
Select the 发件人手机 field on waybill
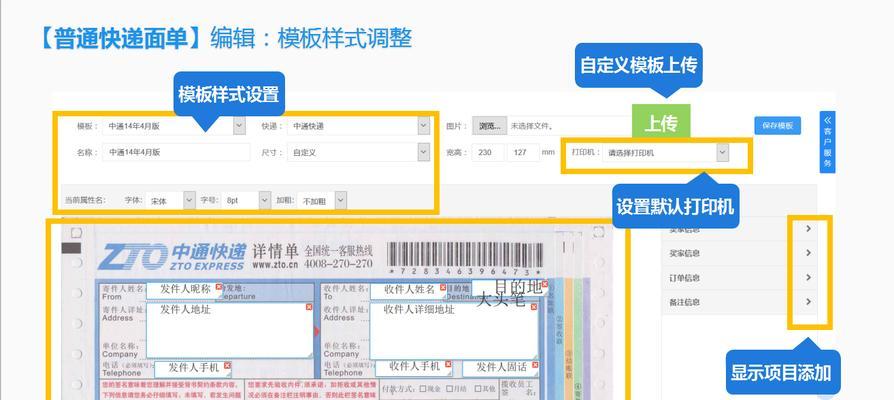click(x=193, y=369)
